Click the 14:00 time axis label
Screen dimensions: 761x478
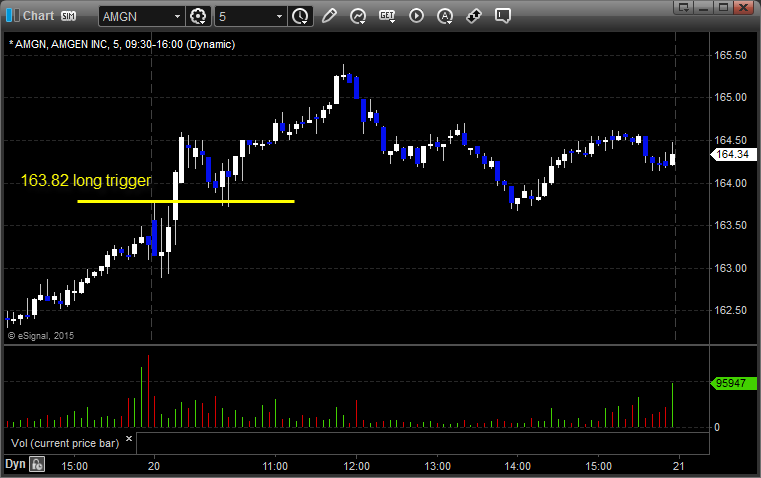click(517, 466)
